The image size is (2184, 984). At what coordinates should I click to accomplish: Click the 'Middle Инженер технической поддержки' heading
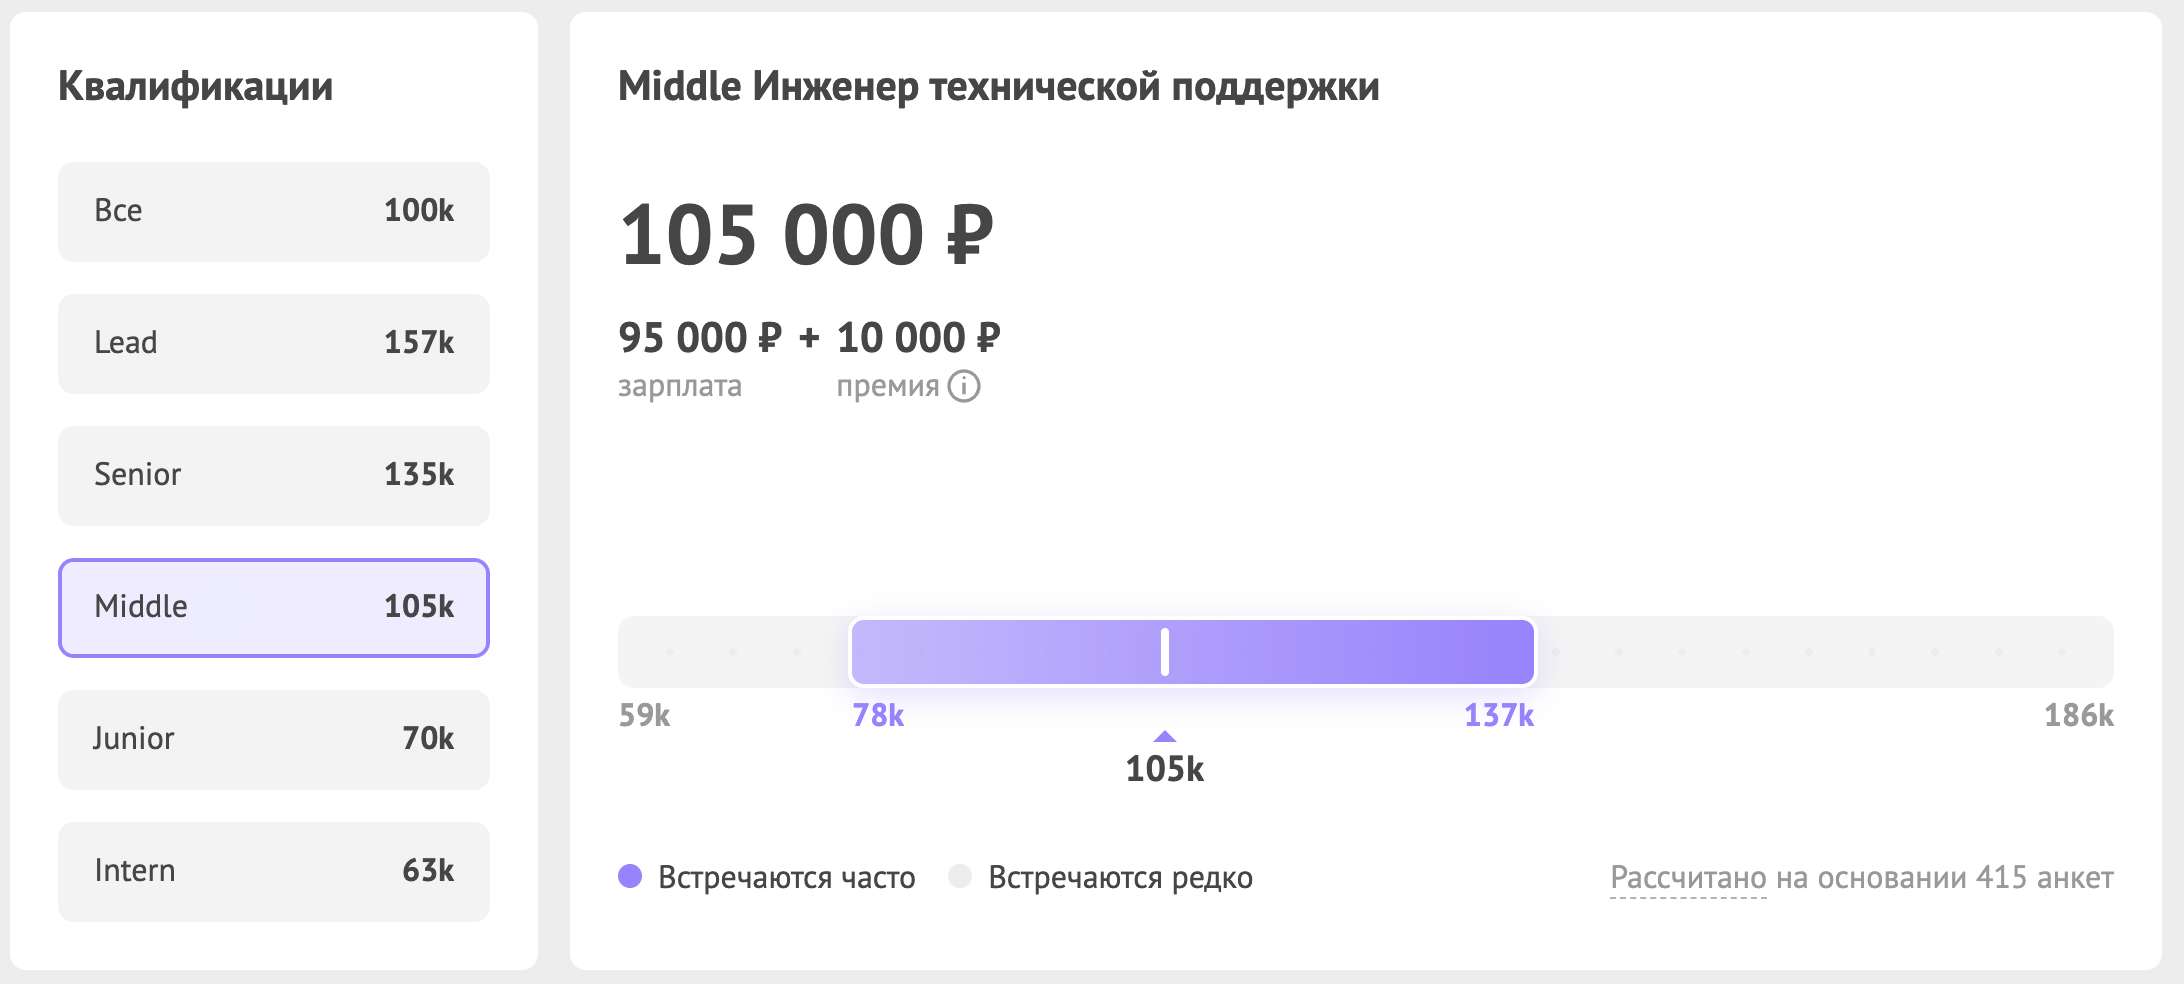click(998, 86)
